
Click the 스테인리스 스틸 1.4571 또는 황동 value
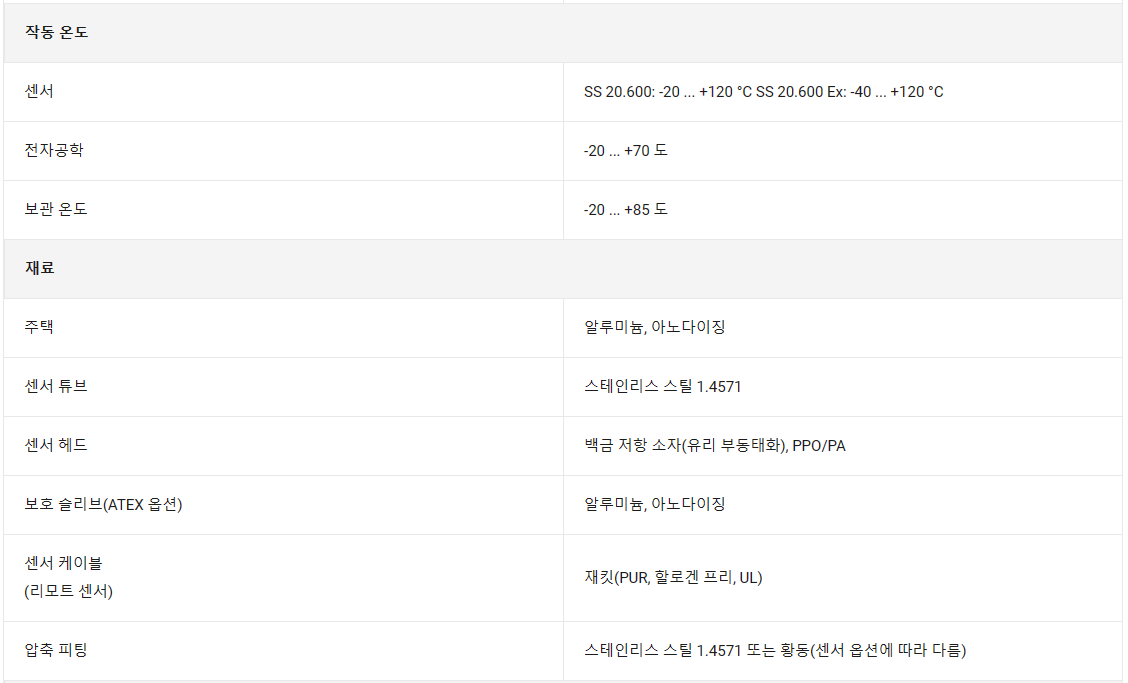coord(774,650)
